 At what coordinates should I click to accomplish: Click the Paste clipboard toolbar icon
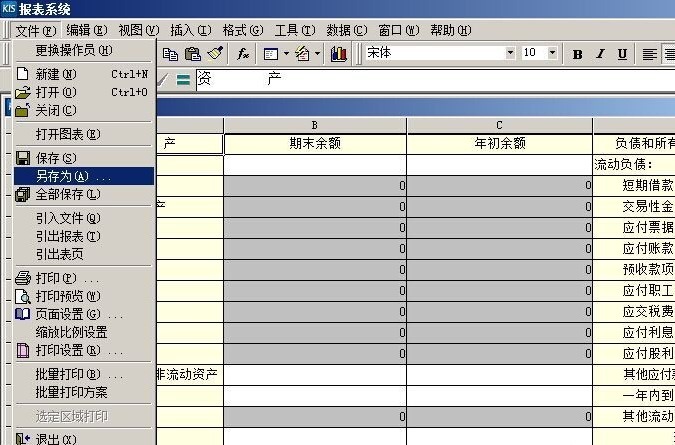pos(192,54)
